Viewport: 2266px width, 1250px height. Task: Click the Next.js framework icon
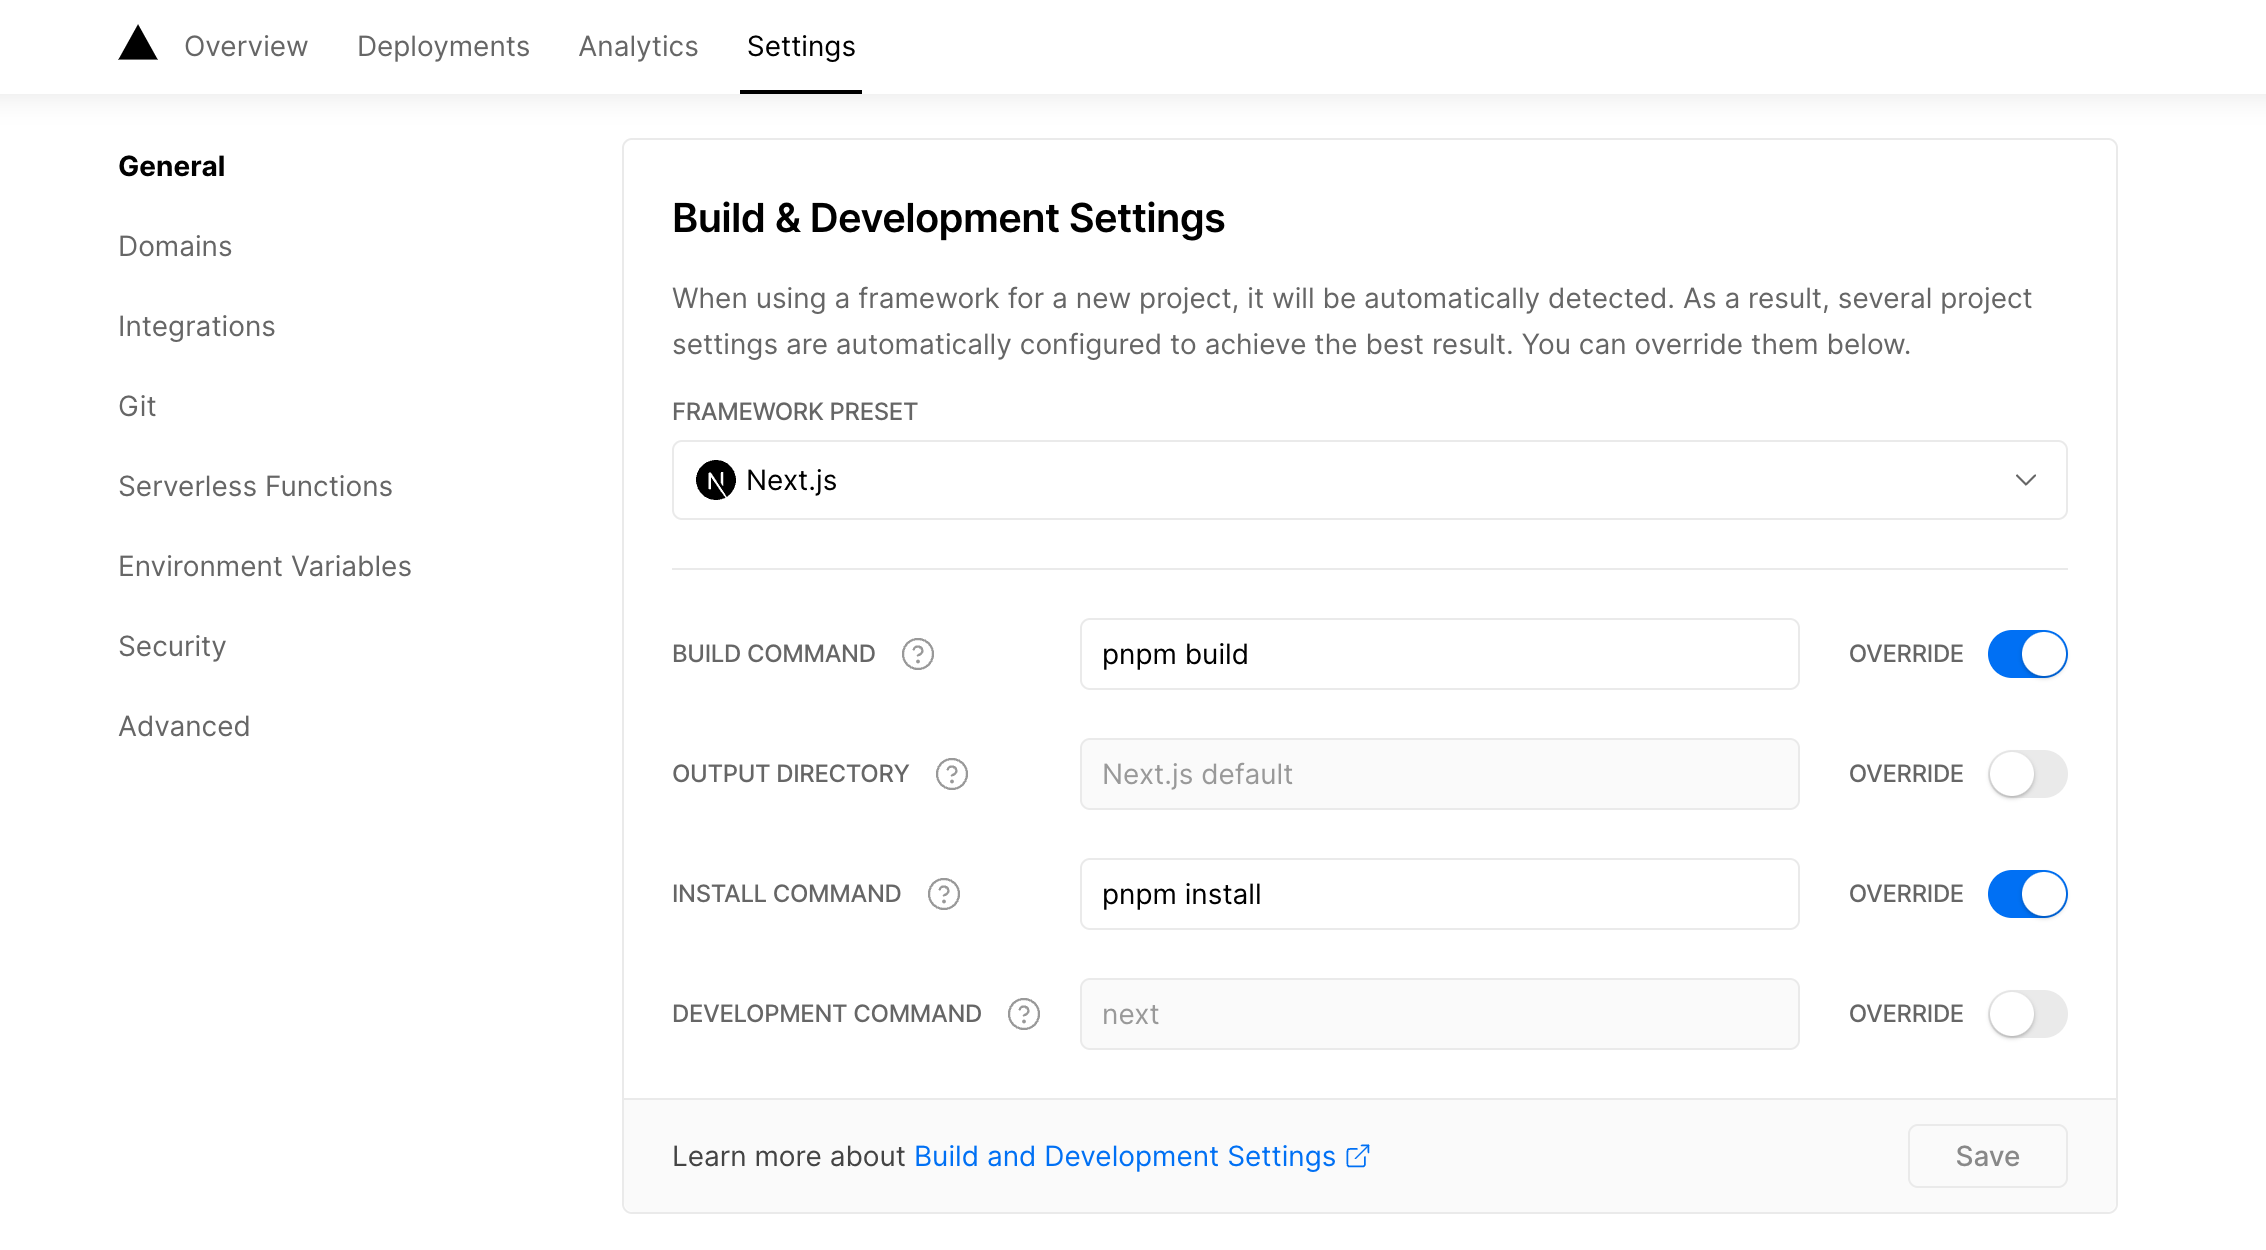714,480
